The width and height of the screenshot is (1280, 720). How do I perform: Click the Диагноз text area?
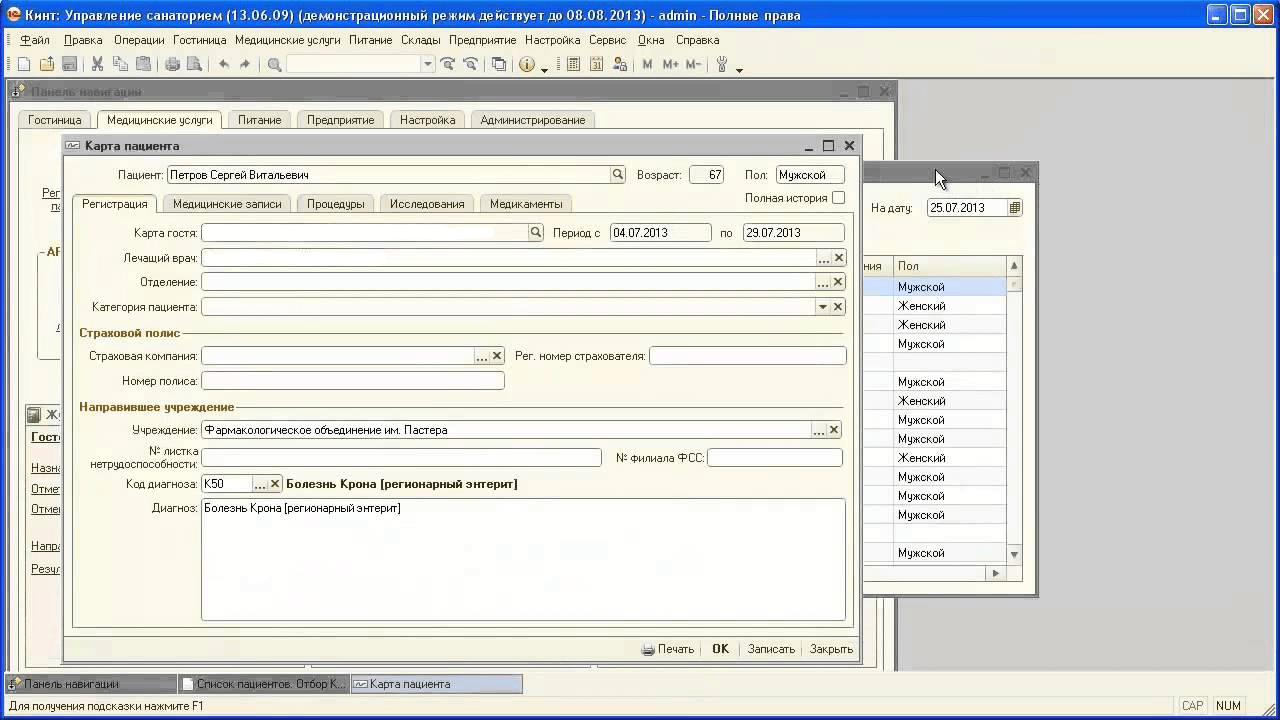click(523, 560)
